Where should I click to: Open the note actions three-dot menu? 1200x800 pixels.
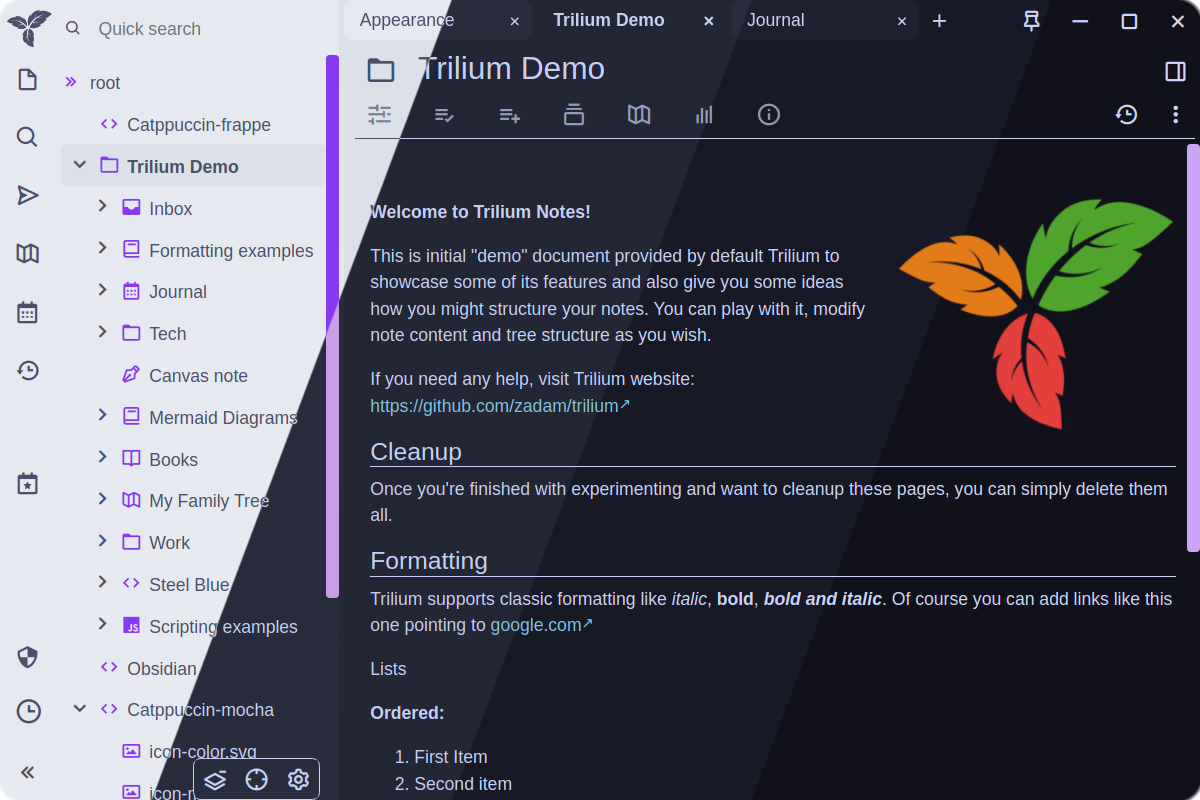click(x=1176, y=114)
